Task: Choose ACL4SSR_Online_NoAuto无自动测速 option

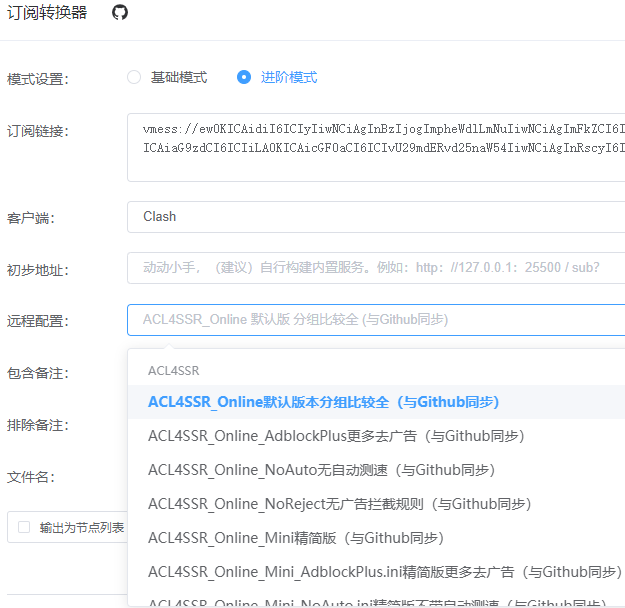Action: click(x=376, y=470)
